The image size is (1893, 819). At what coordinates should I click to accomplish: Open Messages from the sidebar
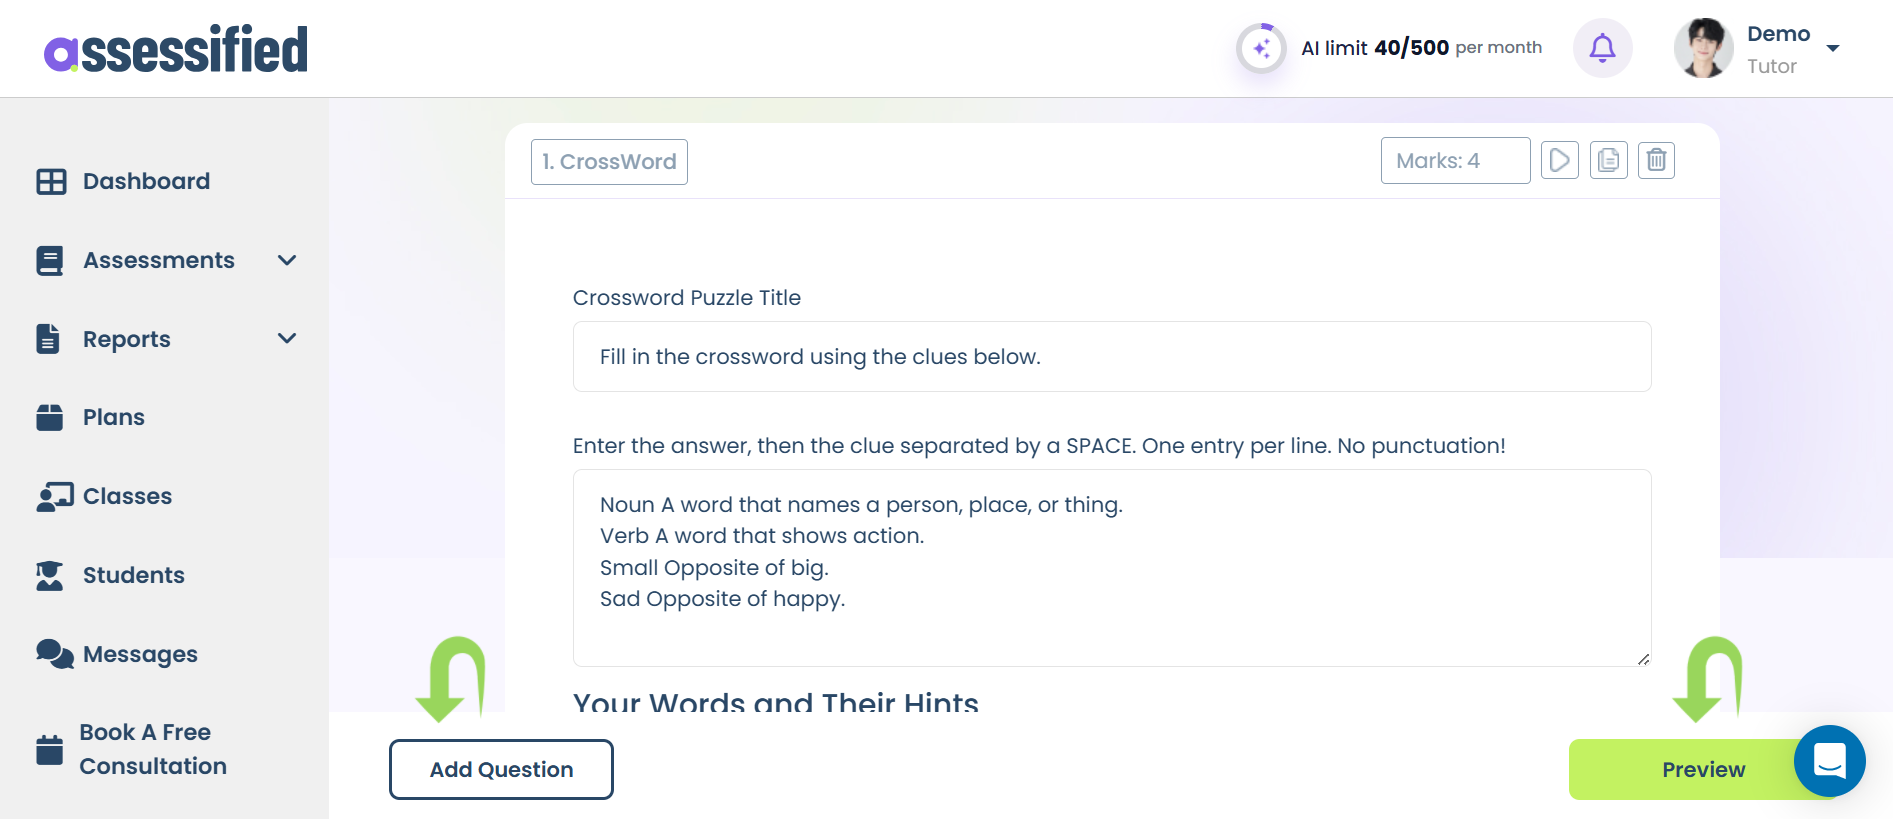140,654
